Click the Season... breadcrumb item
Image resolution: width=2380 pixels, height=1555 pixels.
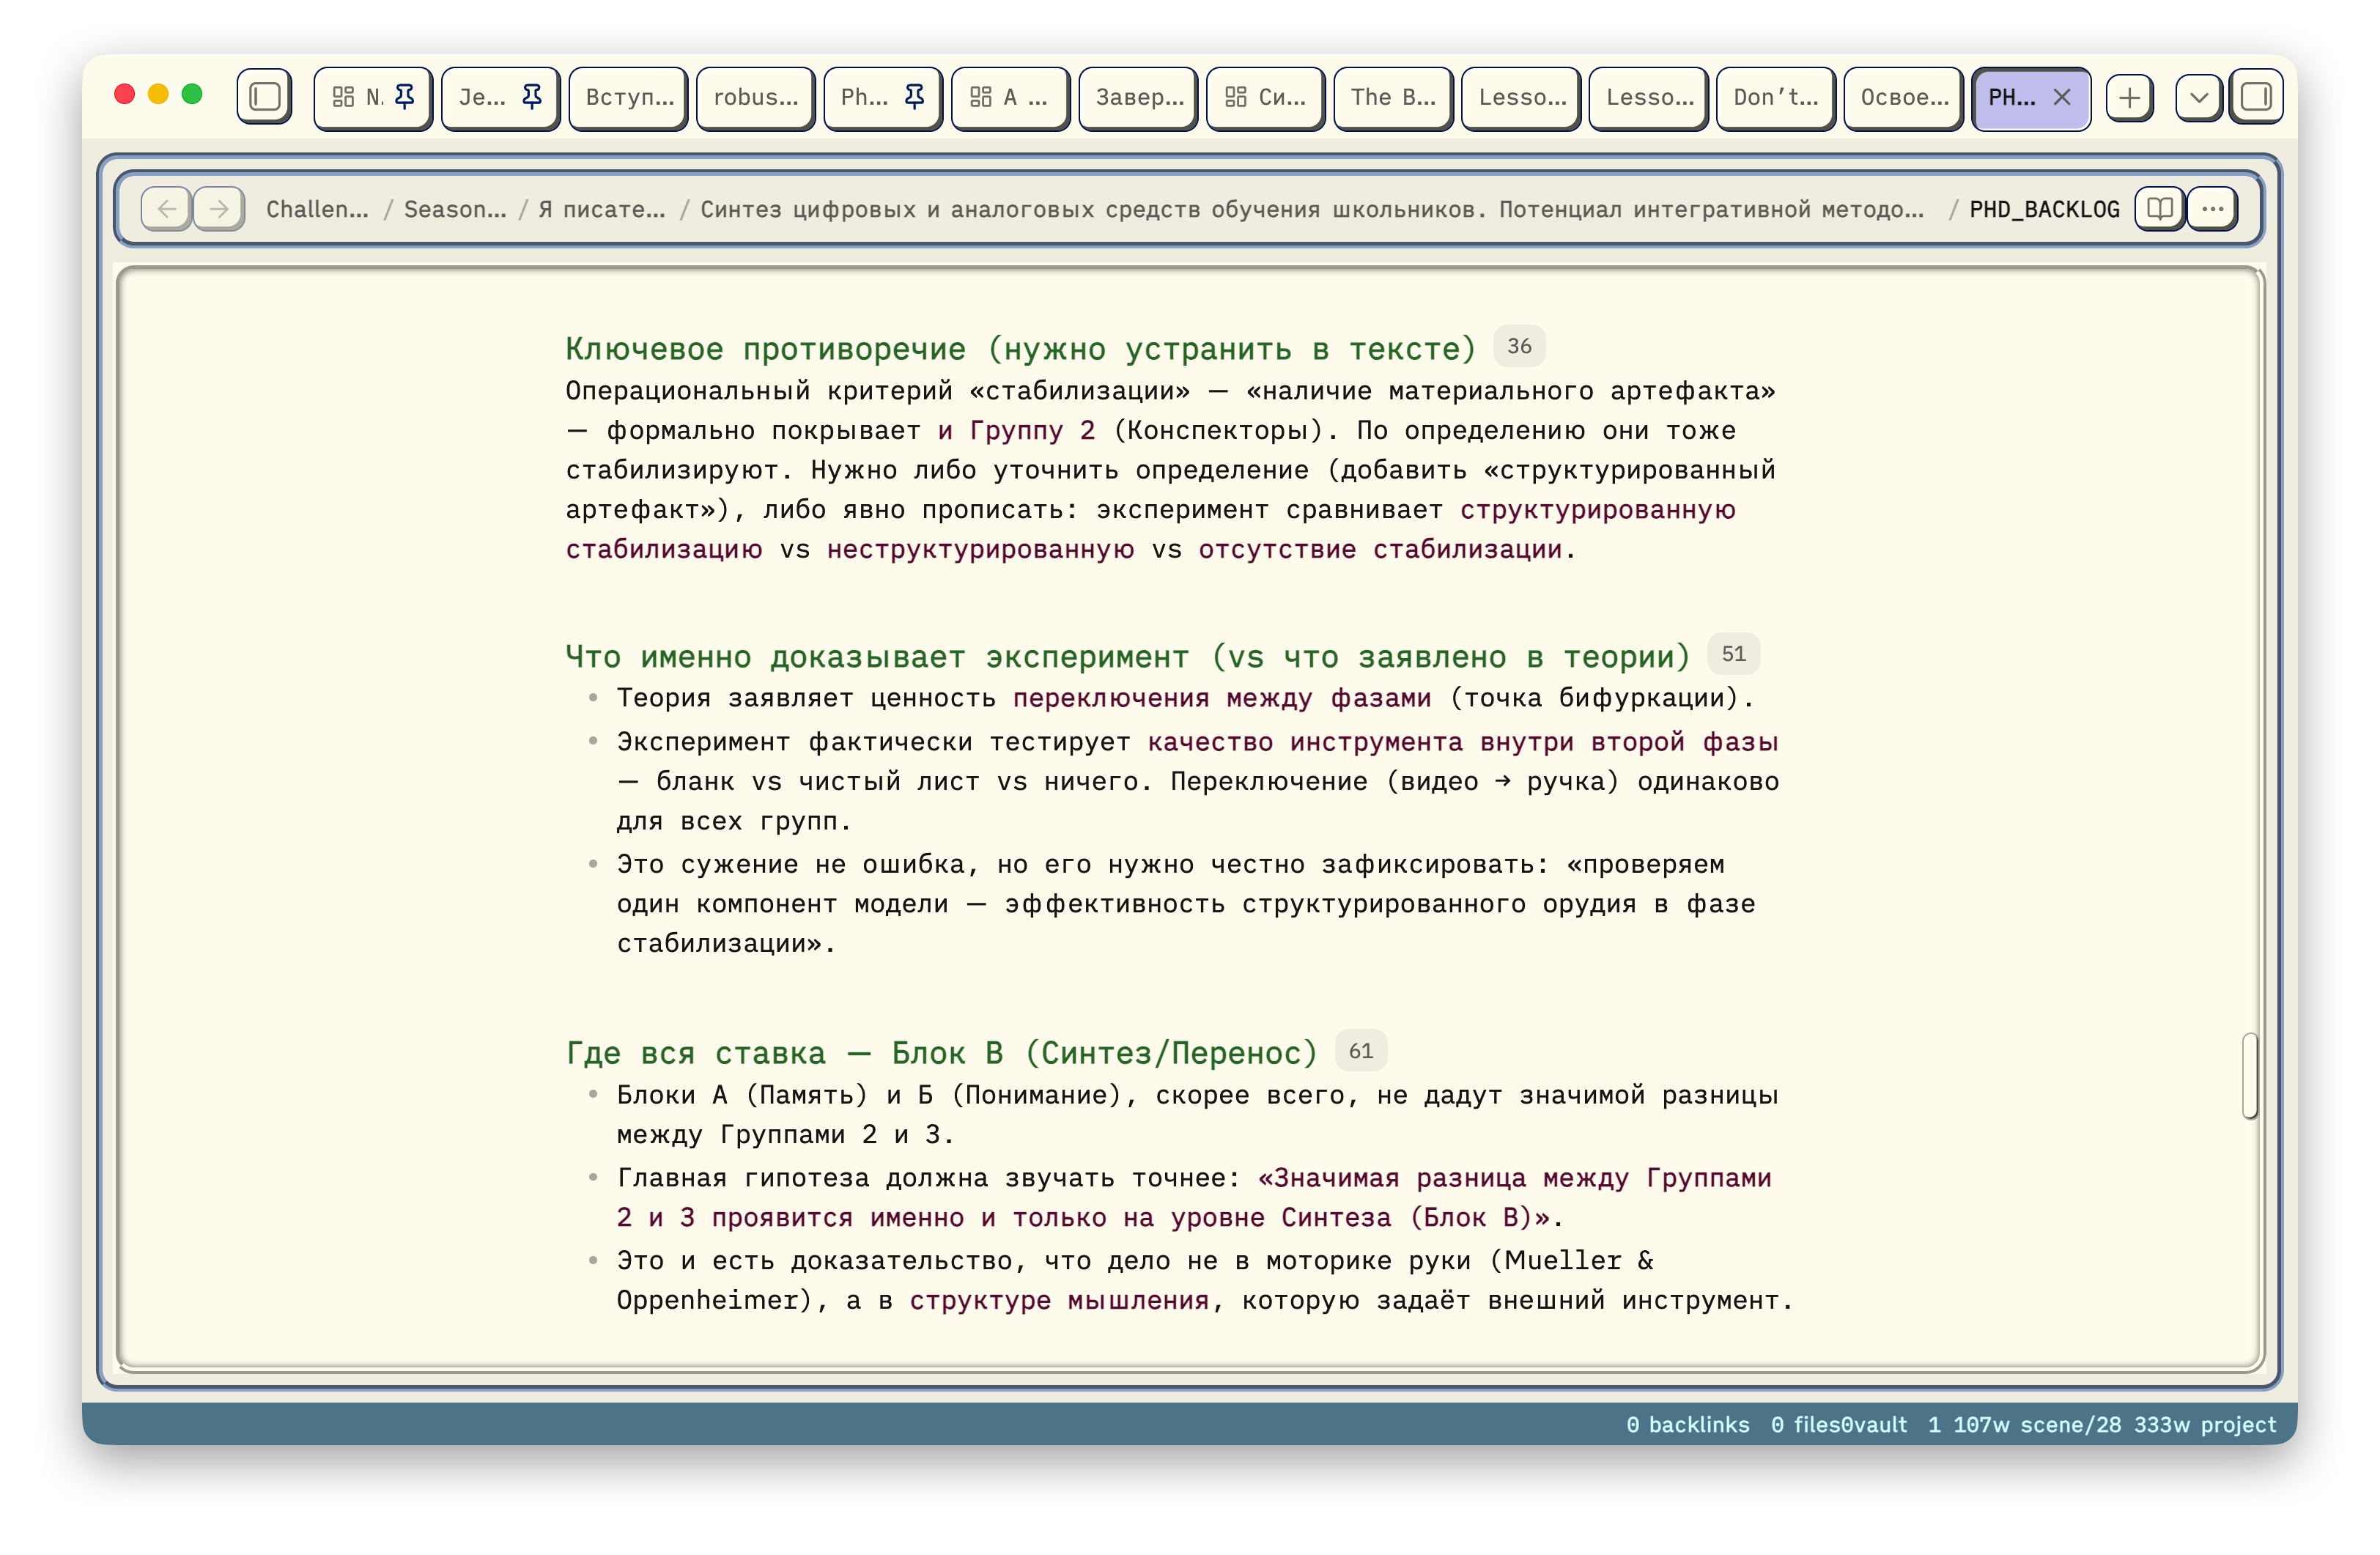click(x=455, y=209)
